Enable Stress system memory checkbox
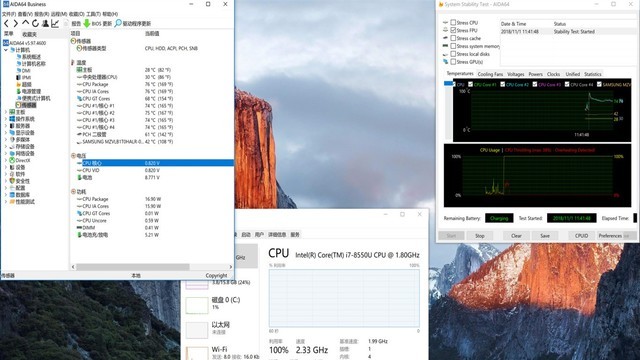640x360 pixels. click(453, 46)
